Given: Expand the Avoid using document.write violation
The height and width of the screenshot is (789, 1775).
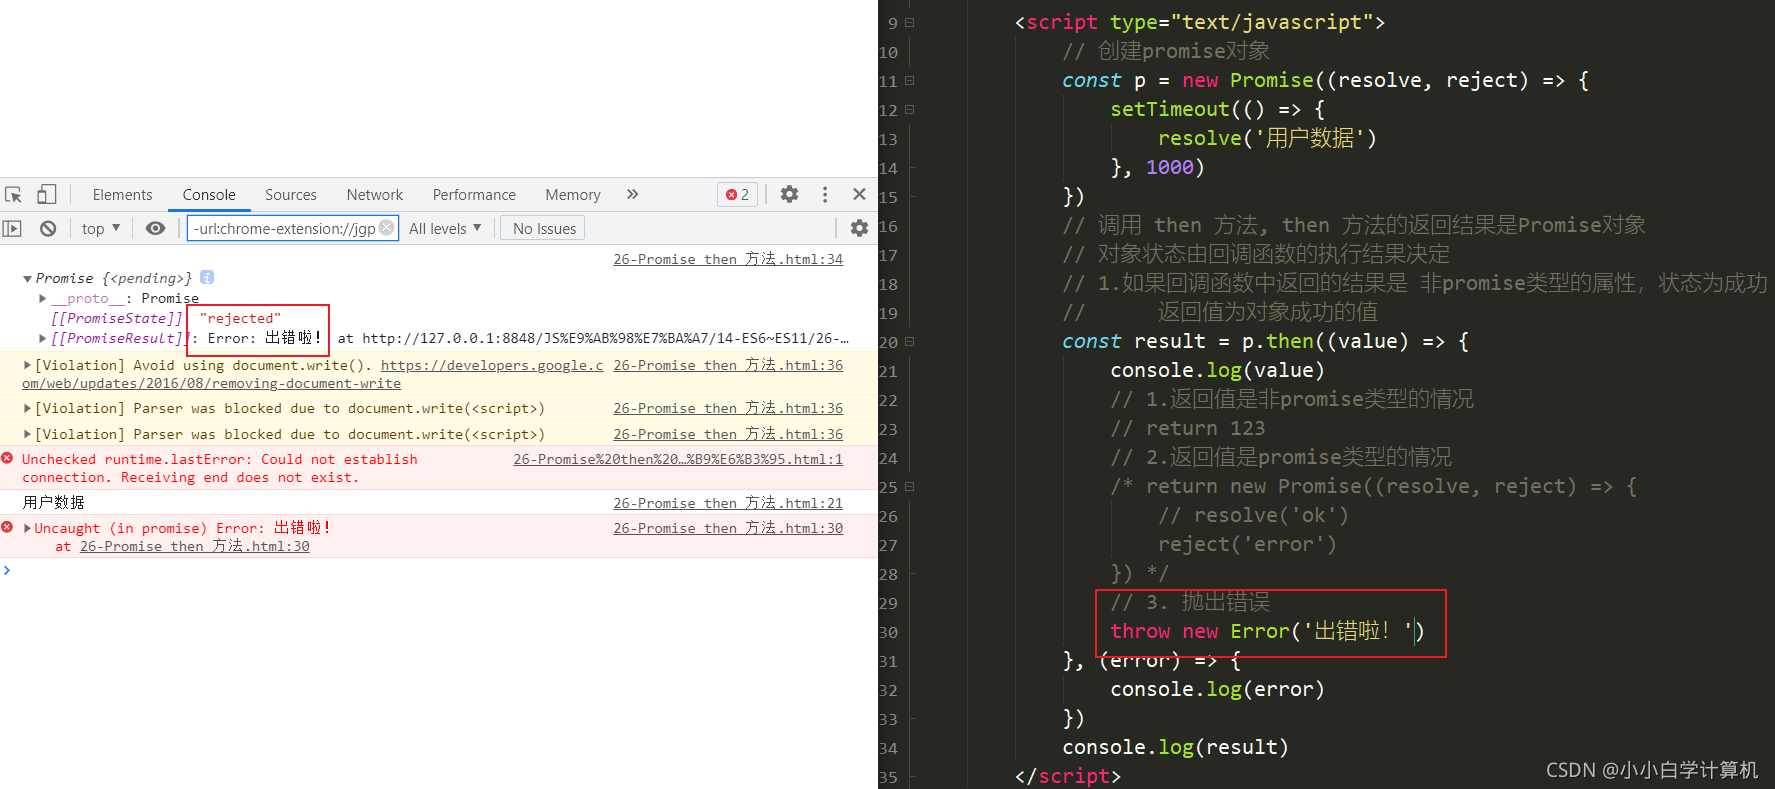Looking at the screenshot, I should (28, 365).
